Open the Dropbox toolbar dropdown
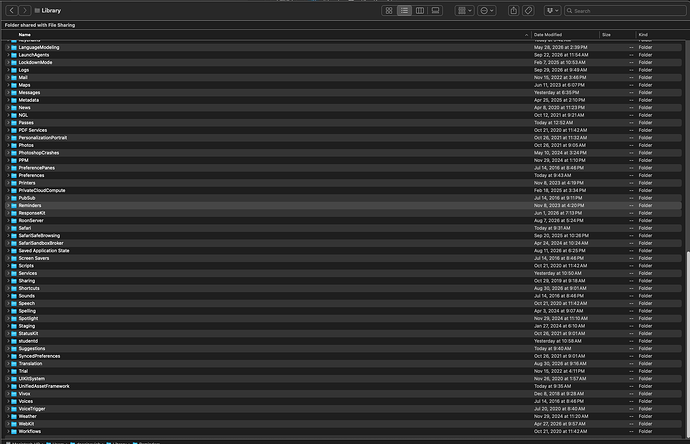This screenshot has height=444, width=690. click(552, 11)
